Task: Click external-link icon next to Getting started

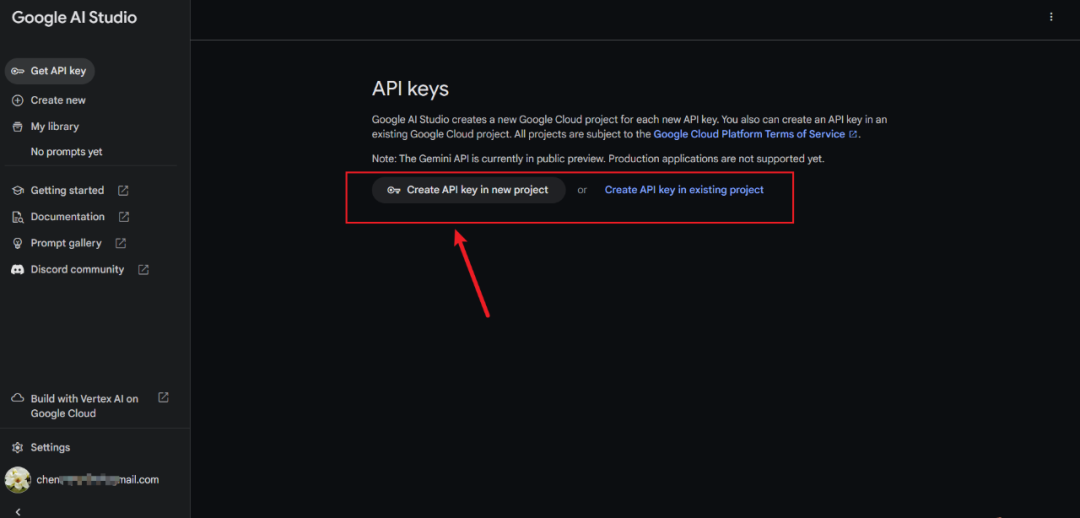Action: [123, 190]
